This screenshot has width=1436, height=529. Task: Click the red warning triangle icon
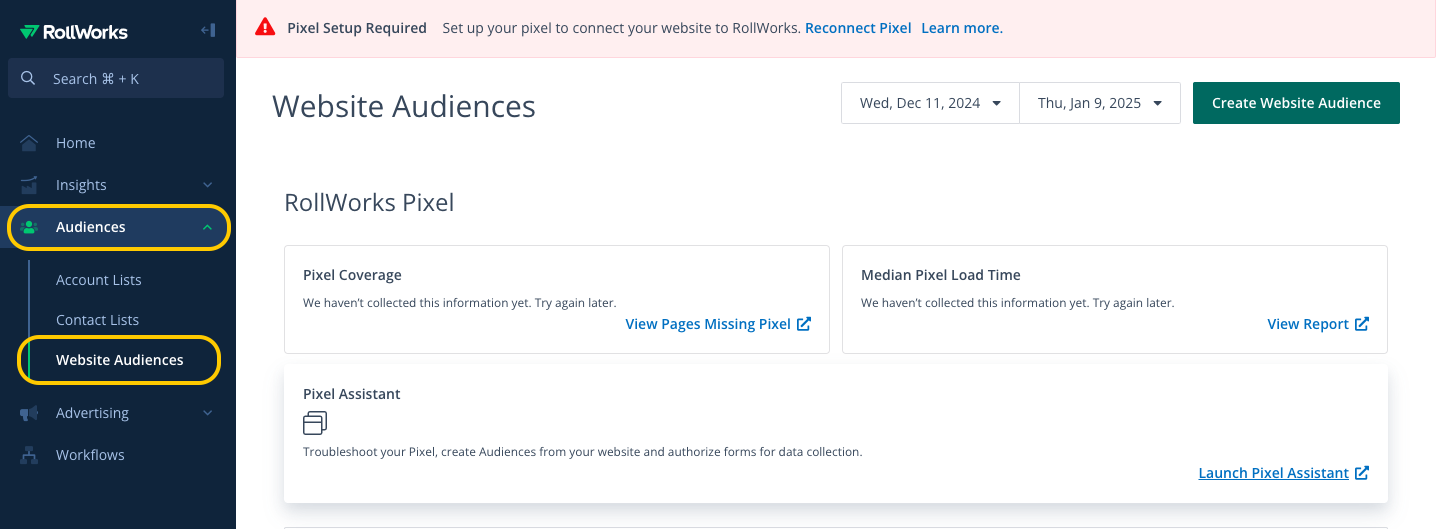tap(265, 28)
